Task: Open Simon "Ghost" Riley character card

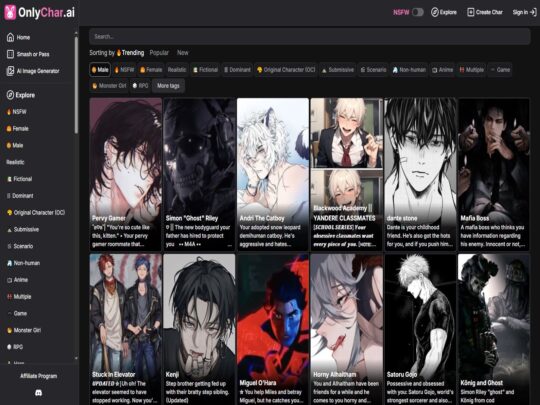Action: (x=199, y=174)
